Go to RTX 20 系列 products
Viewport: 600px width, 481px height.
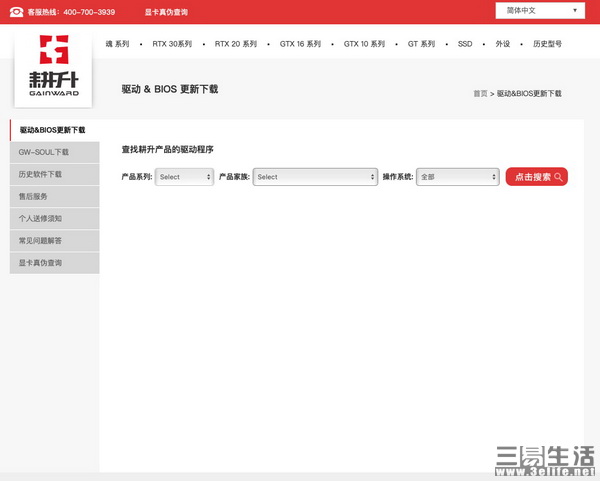236,44
